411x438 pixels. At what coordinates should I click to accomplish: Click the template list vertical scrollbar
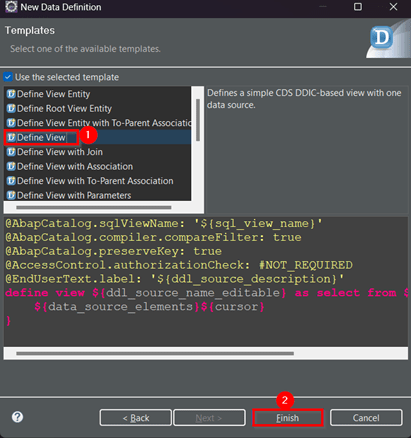point(198,120)
